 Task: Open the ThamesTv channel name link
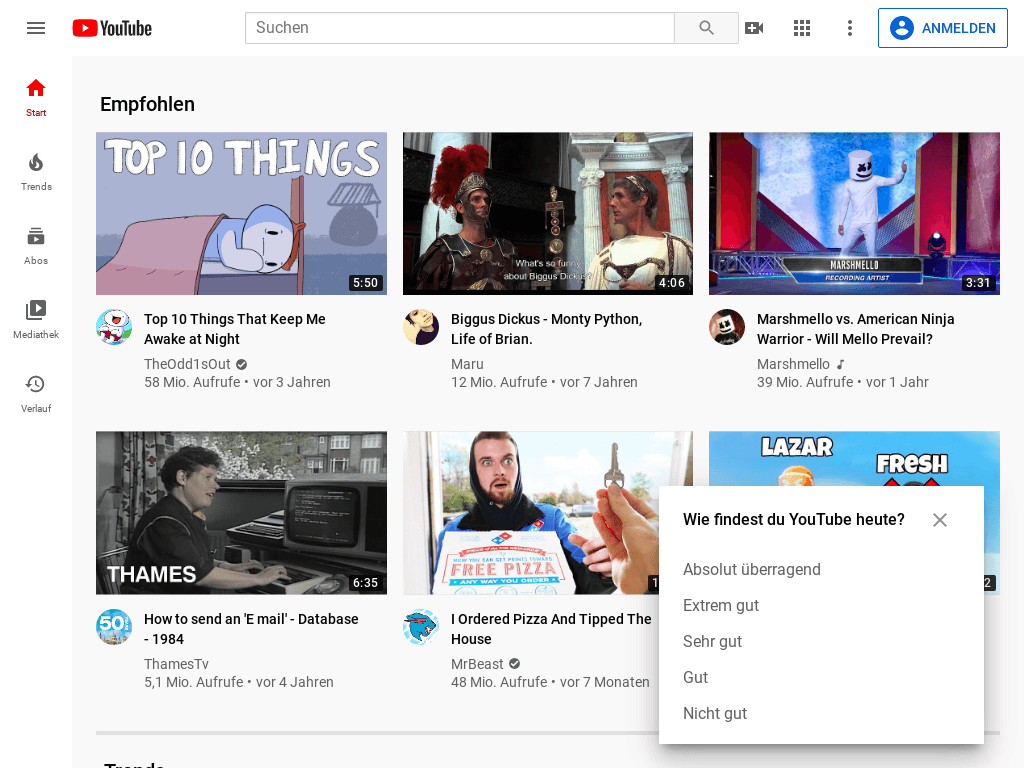176,664
